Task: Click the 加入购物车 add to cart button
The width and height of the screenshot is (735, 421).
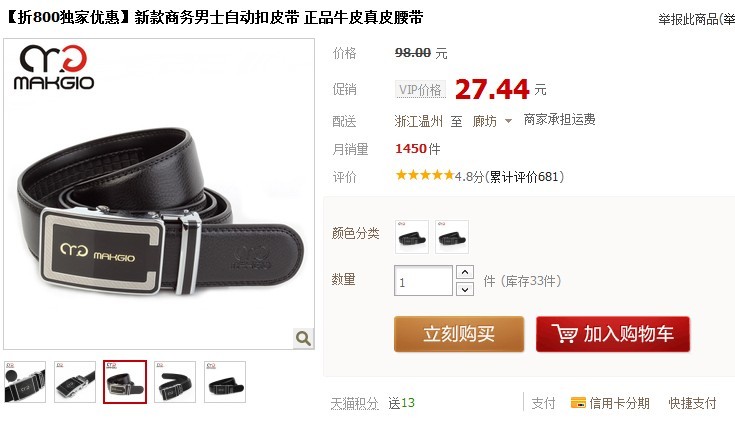Action: [613, 334]
